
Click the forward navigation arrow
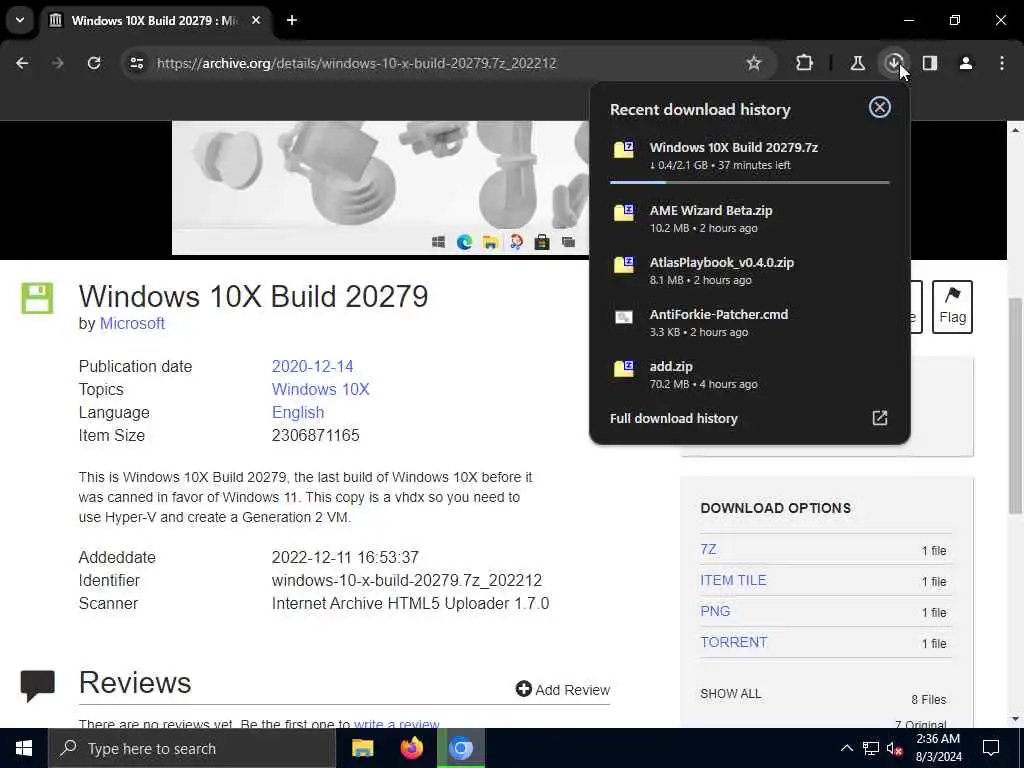[57, 63]
